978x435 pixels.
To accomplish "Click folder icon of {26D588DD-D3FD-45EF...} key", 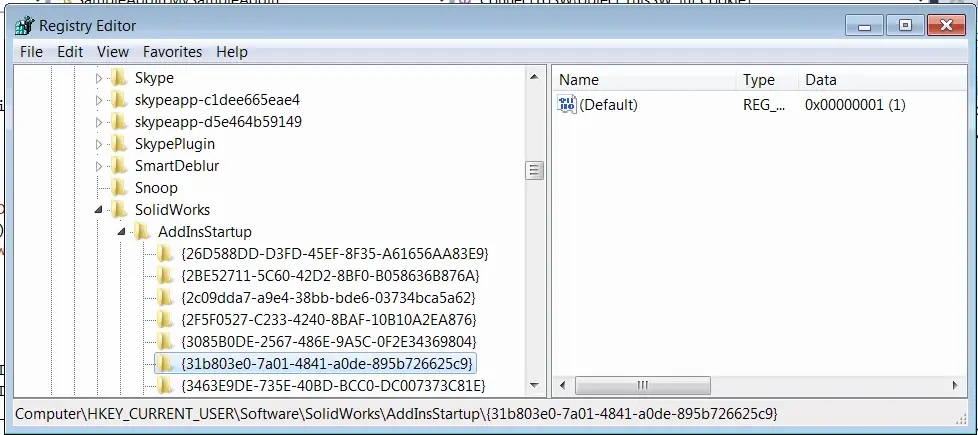I will click(x=165, y=253).
